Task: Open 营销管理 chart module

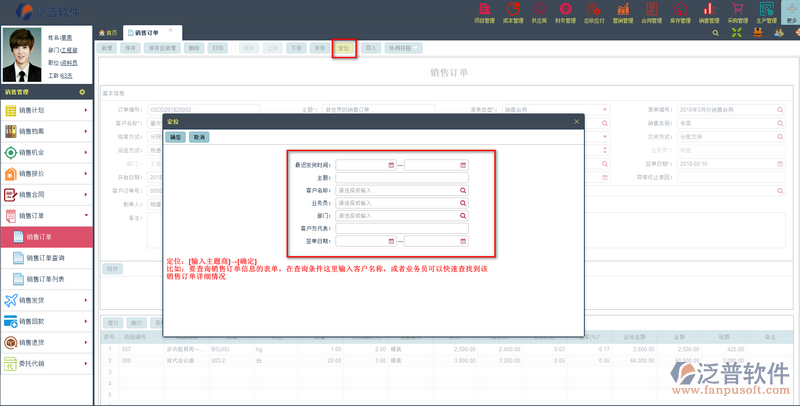Action: [622, 13]
